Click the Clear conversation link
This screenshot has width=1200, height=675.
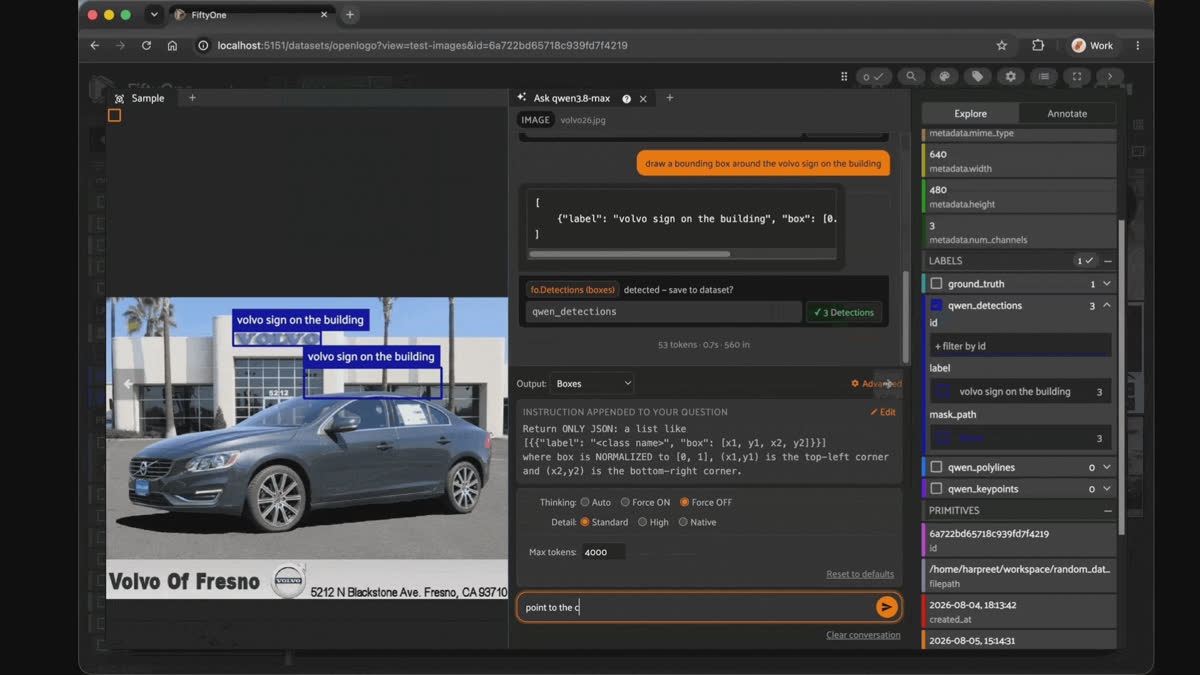863,635
